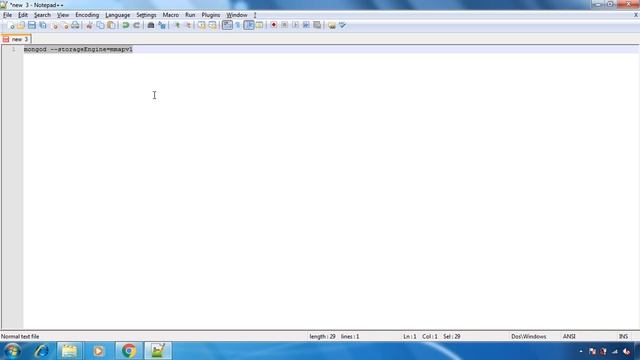Click the Close All toolbar icon
The height and width of the screenshot is (360, 640).
[65, 25]
